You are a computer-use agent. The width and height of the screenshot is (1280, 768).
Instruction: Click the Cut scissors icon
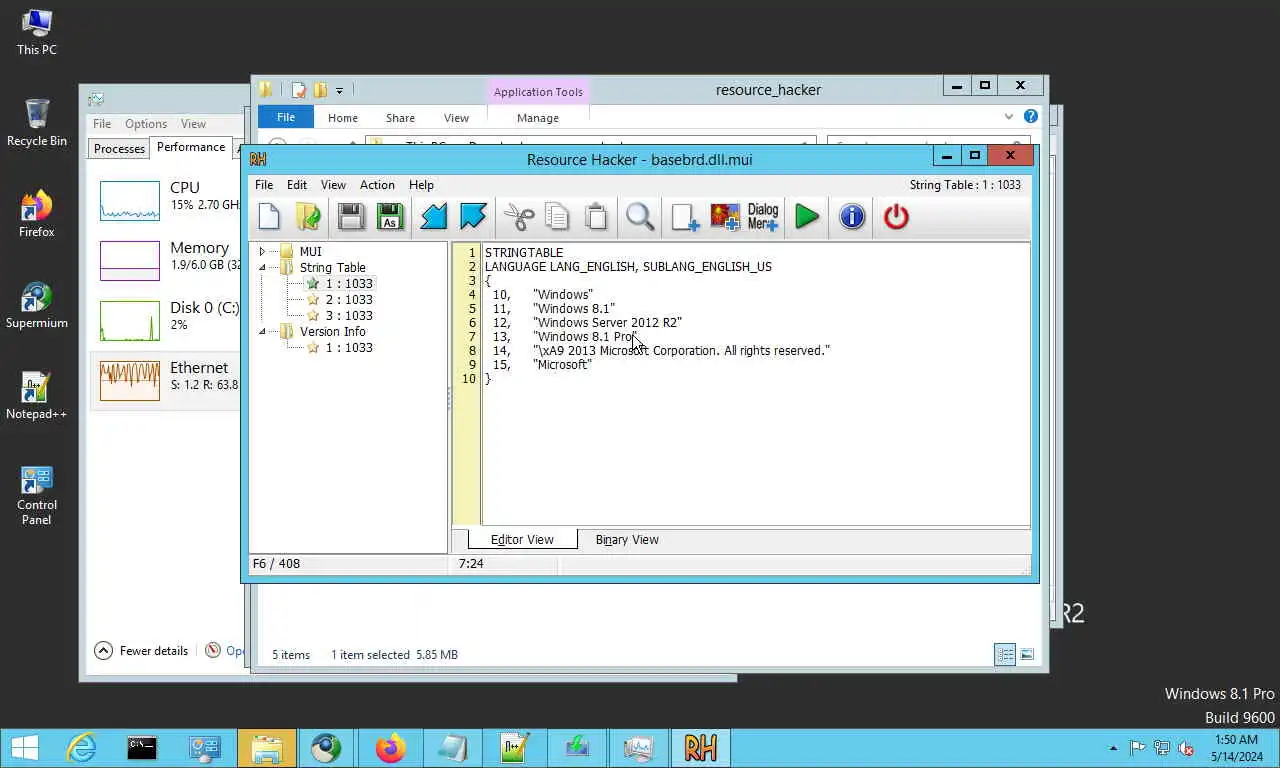coord(519,217)
